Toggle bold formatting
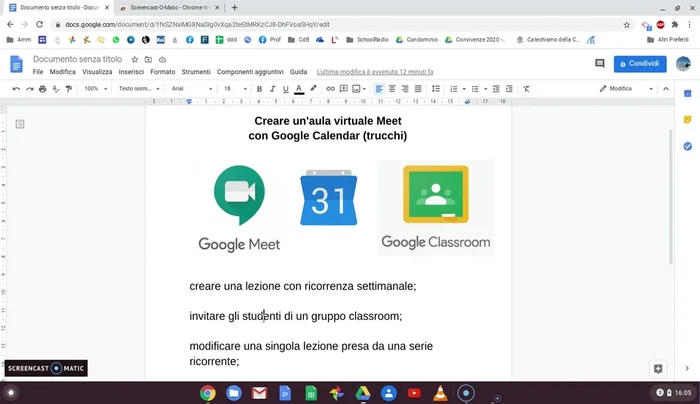This screenshot has height=404, width=700. tap(259, 89)
